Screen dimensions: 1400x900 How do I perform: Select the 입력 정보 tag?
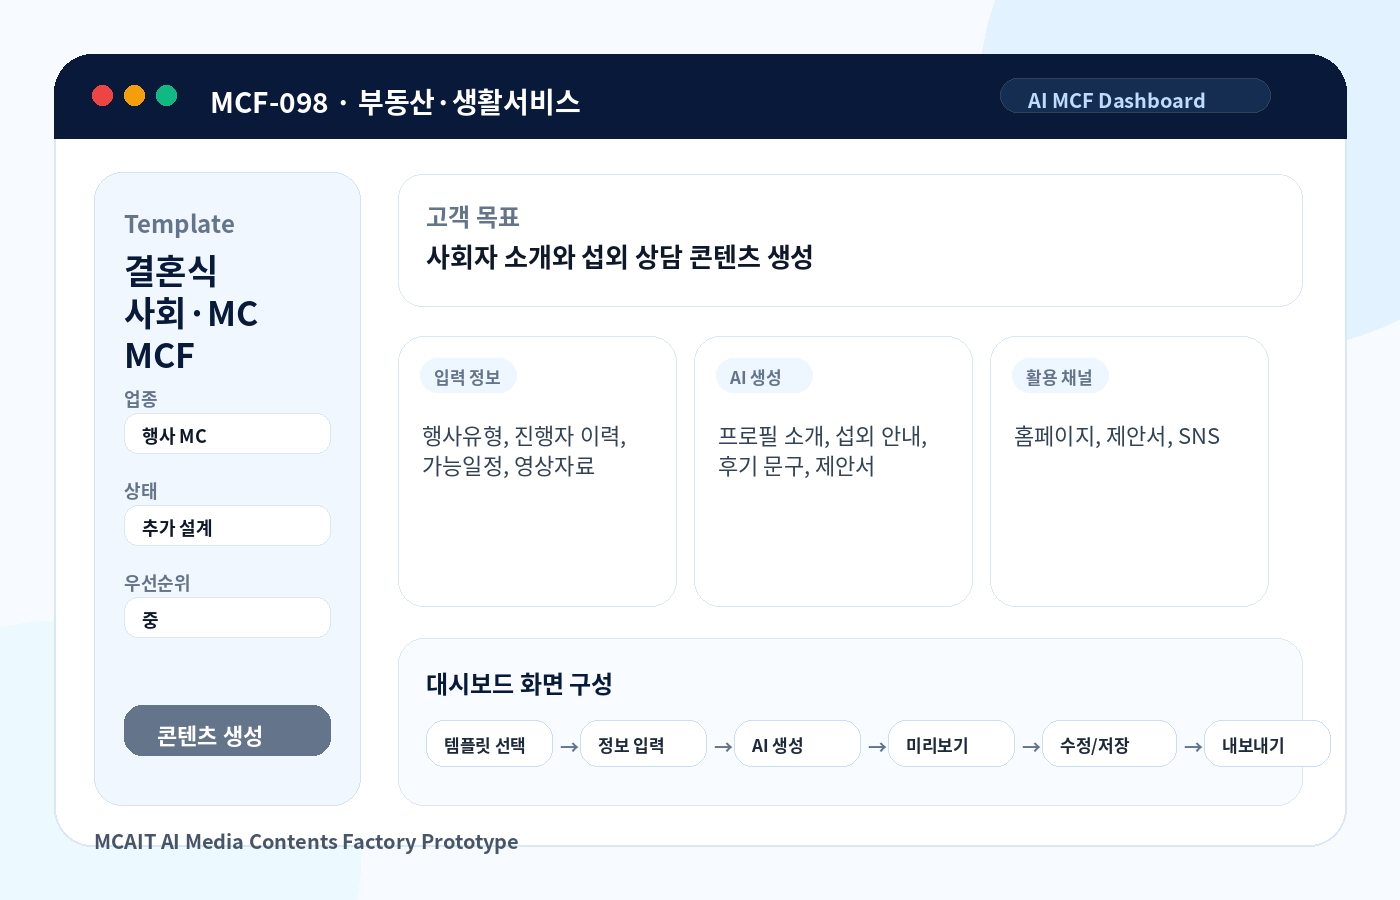pos(468,376)
